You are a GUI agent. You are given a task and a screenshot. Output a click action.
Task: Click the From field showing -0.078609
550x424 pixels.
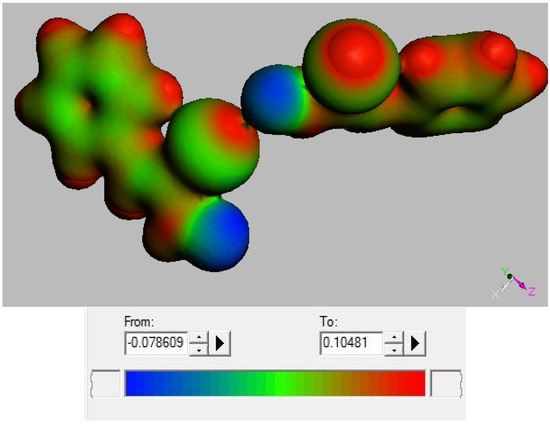point(156,343)
